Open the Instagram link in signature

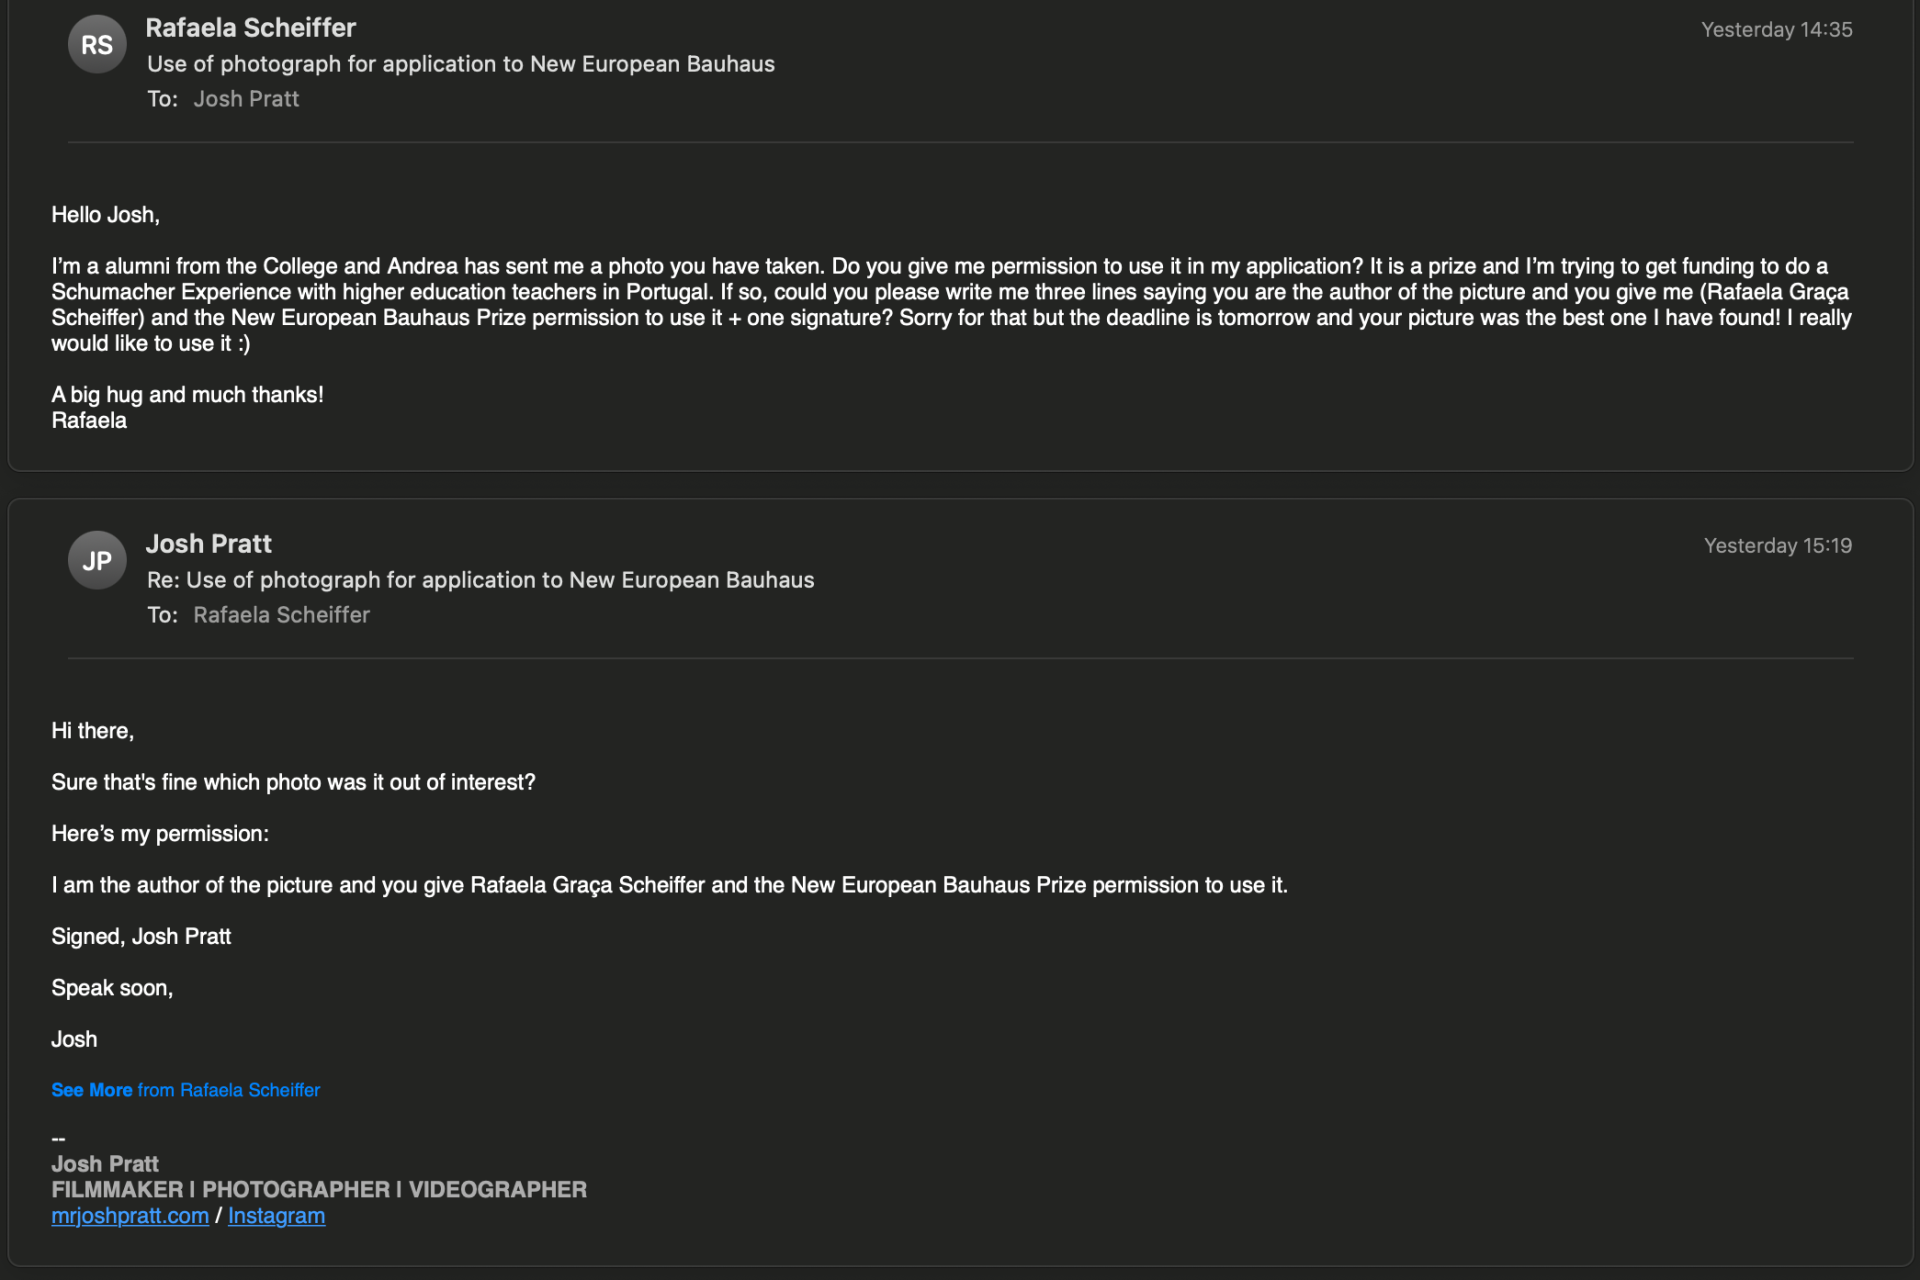pos(276,1216)
